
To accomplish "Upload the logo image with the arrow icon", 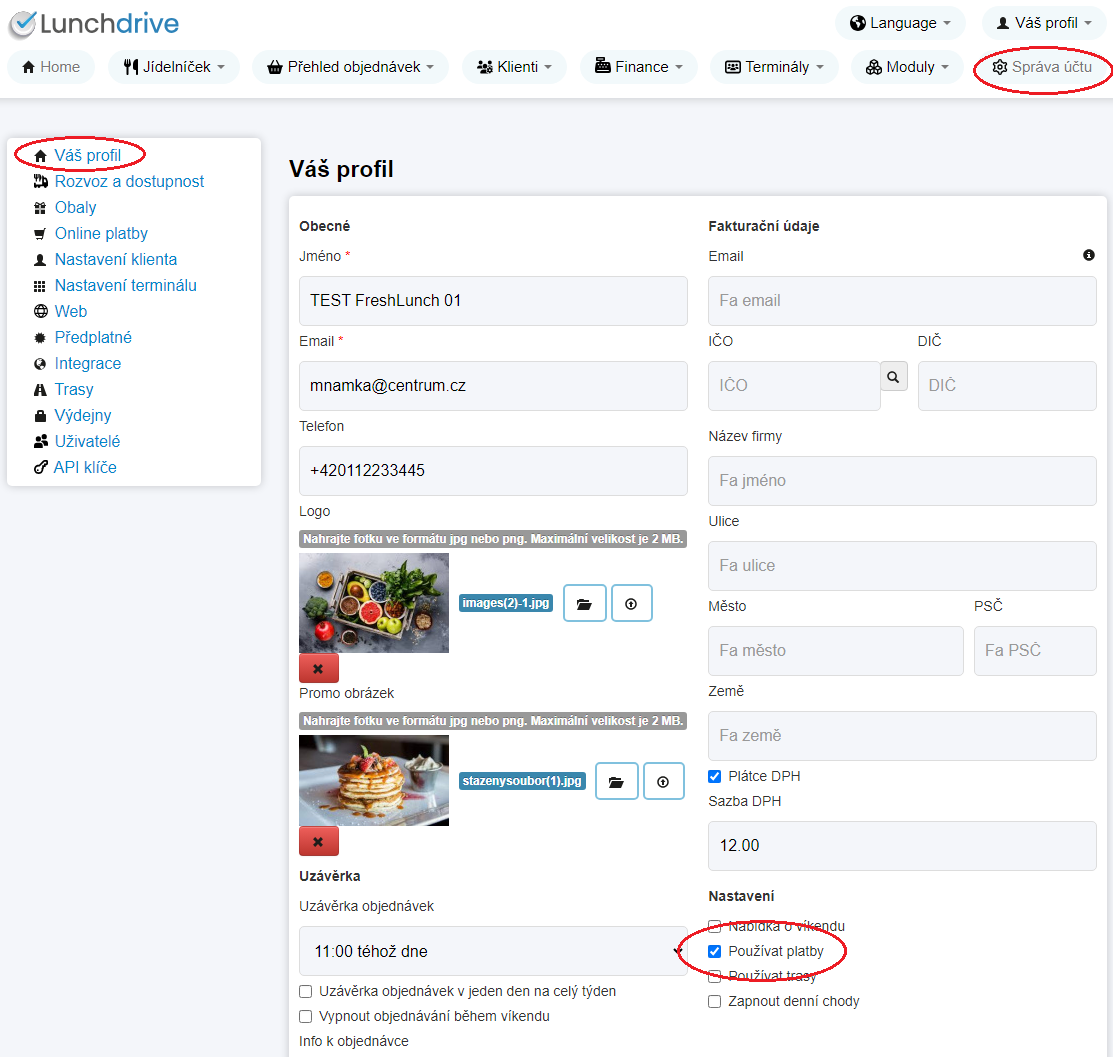I will [x=631, y=603].
